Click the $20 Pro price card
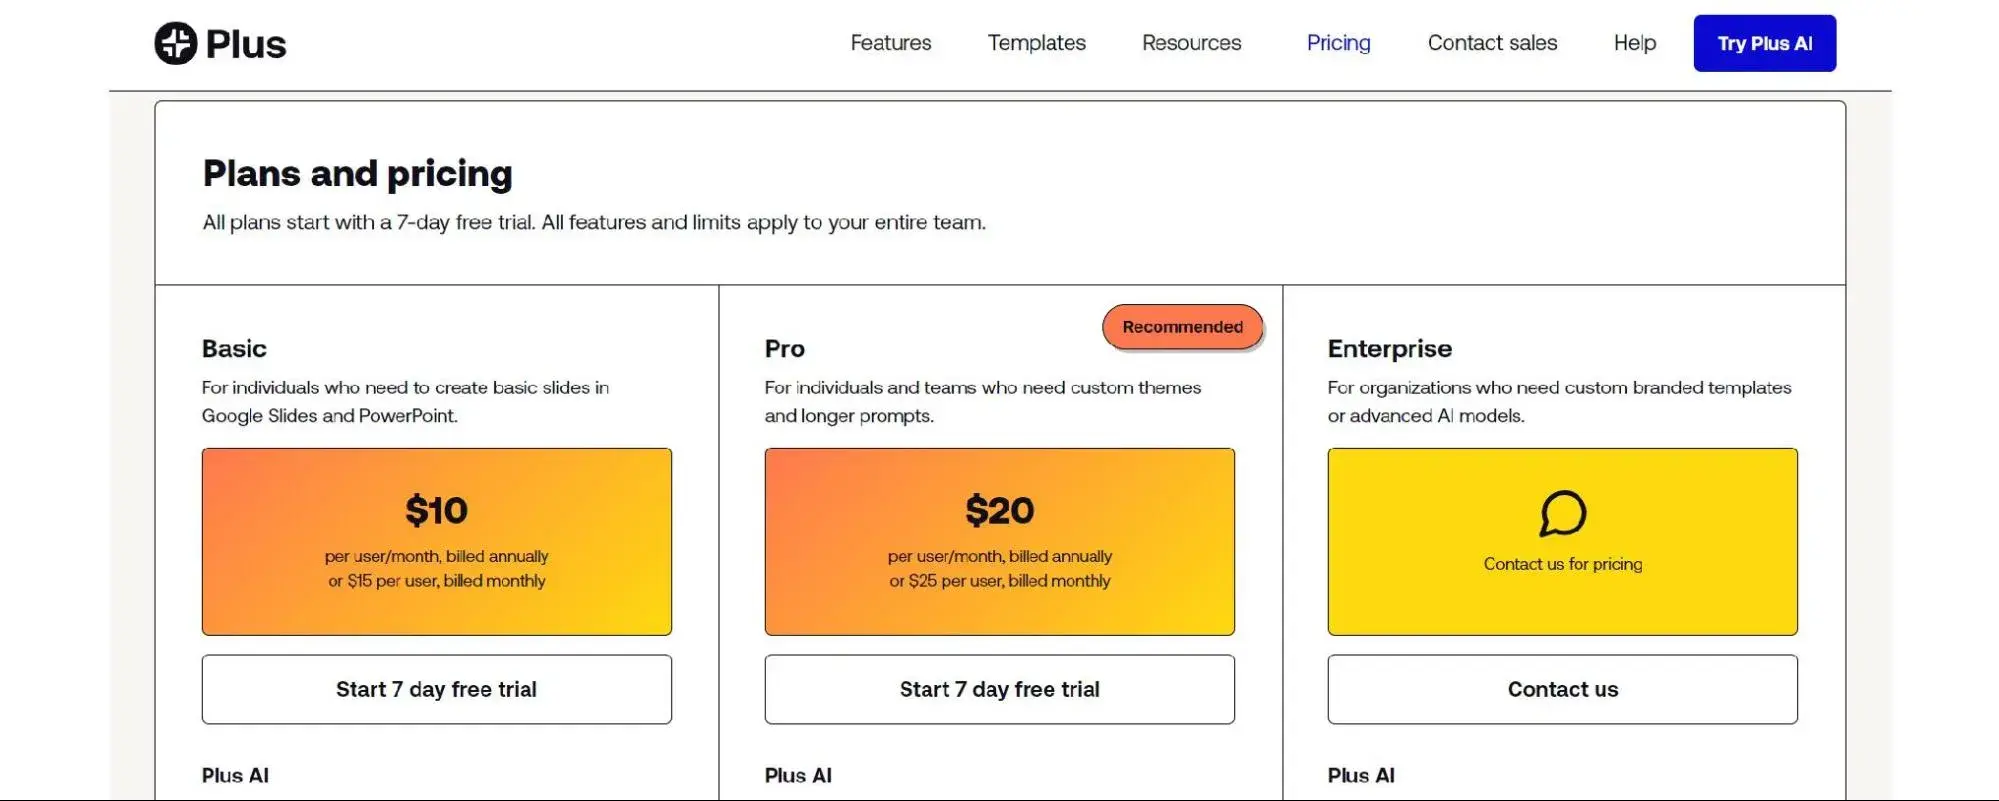Screen dimensions: 1999x801 [999, 541]
